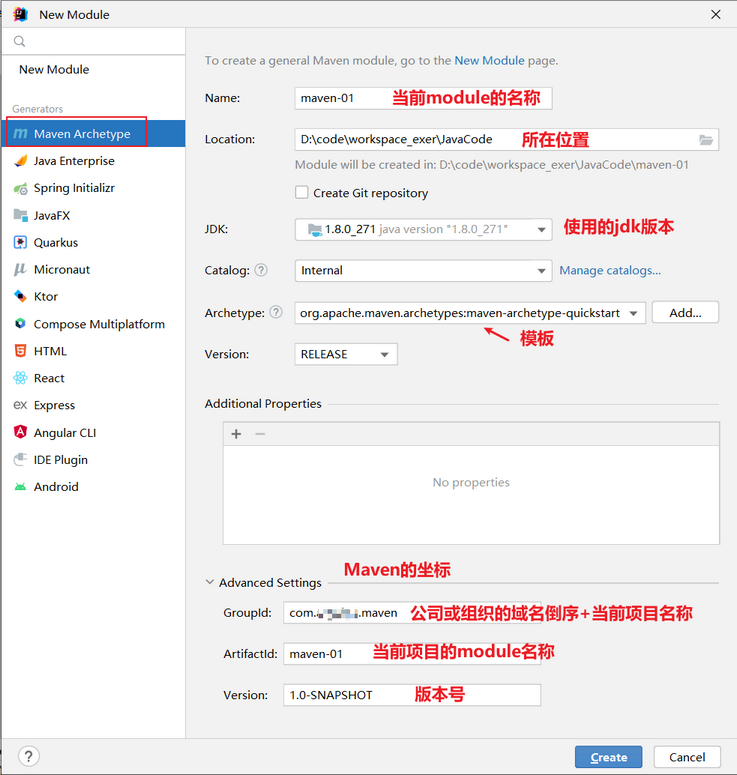Open help via bottom-left question mark
This screenshot has height=775, width=737.
coord(29,756)
